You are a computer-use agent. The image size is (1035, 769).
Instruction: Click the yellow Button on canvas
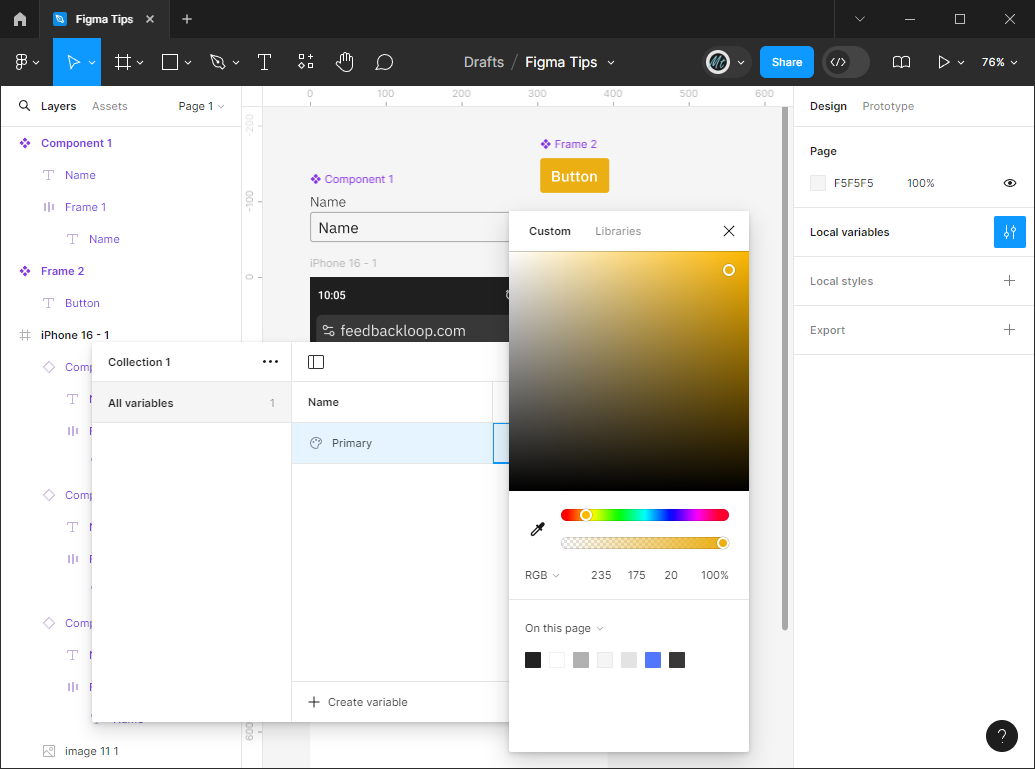tap(574, 176)
